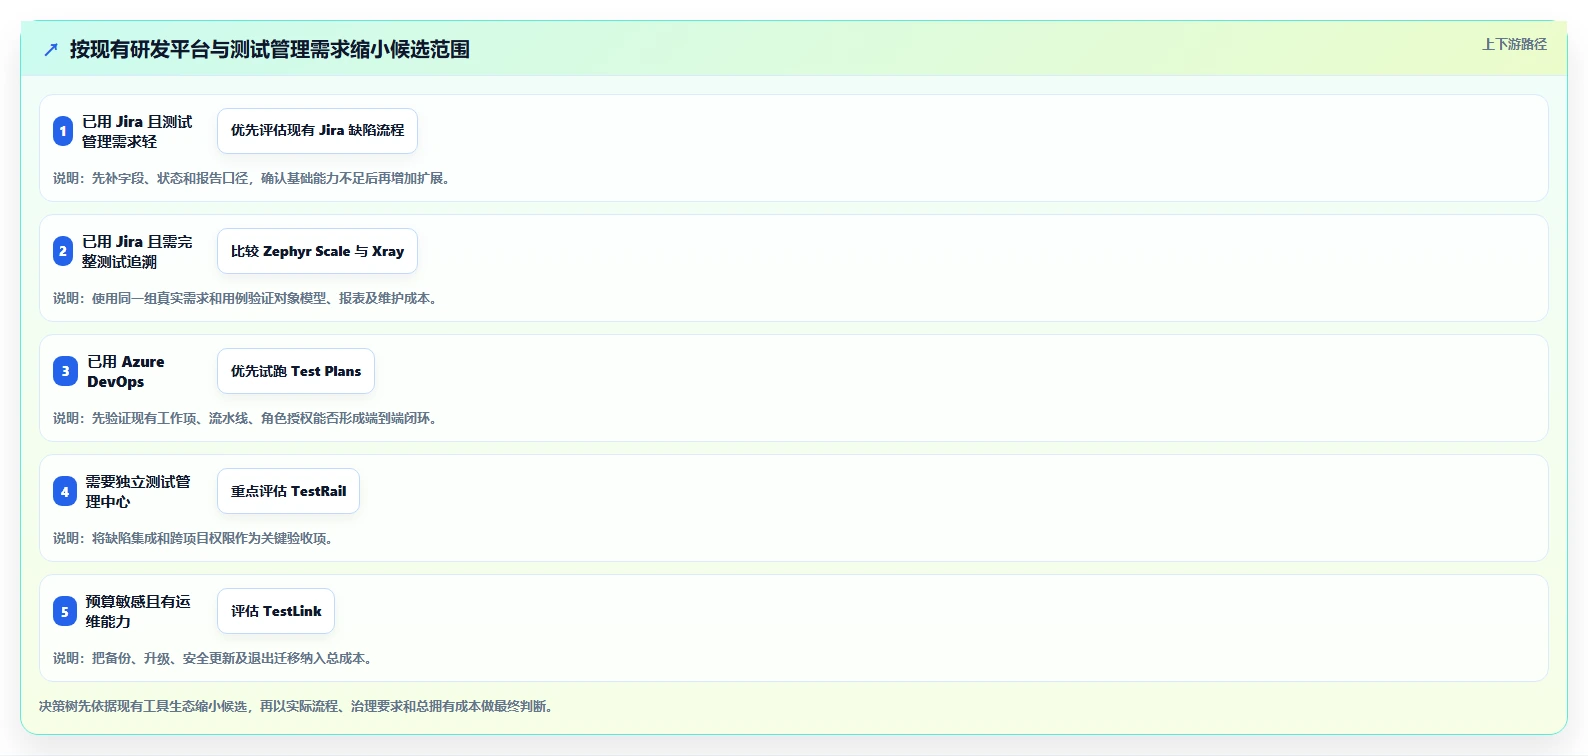Click the note 把备份、升级、安全更新
The width and height of the screenshot is (1588, 756).
pos(214,658)
